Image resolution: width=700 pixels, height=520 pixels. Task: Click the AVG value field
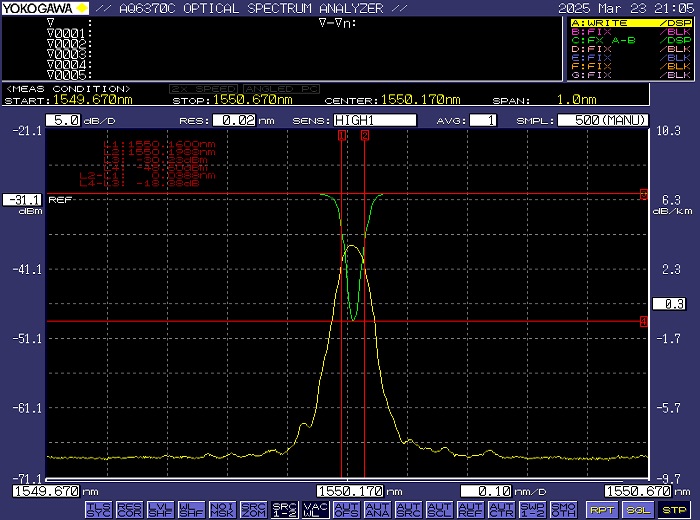point(483,120)
